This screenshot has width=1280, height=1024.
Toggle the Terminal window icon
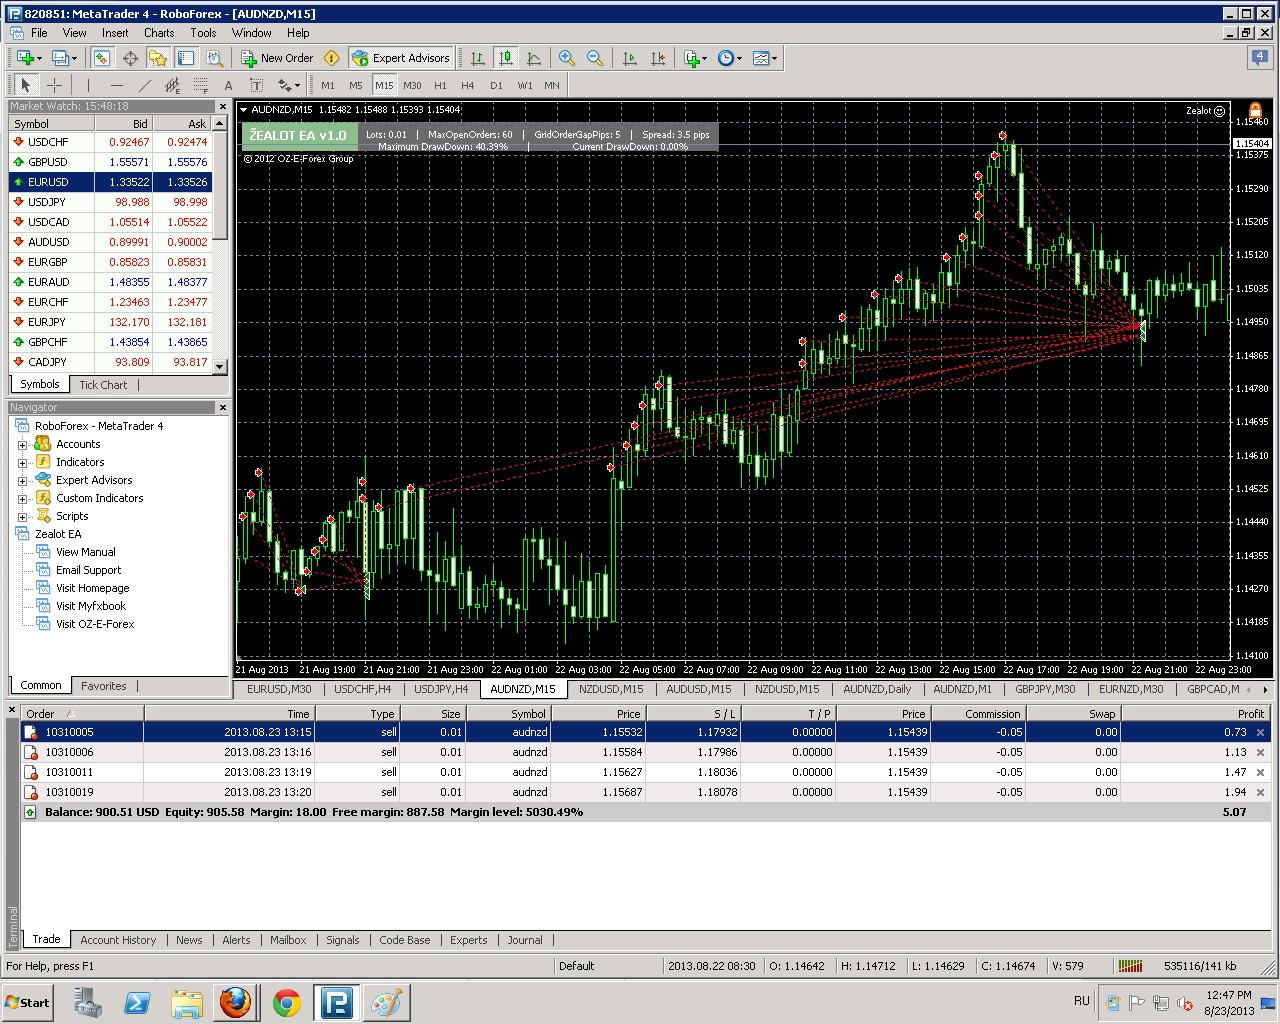(186, 58)
